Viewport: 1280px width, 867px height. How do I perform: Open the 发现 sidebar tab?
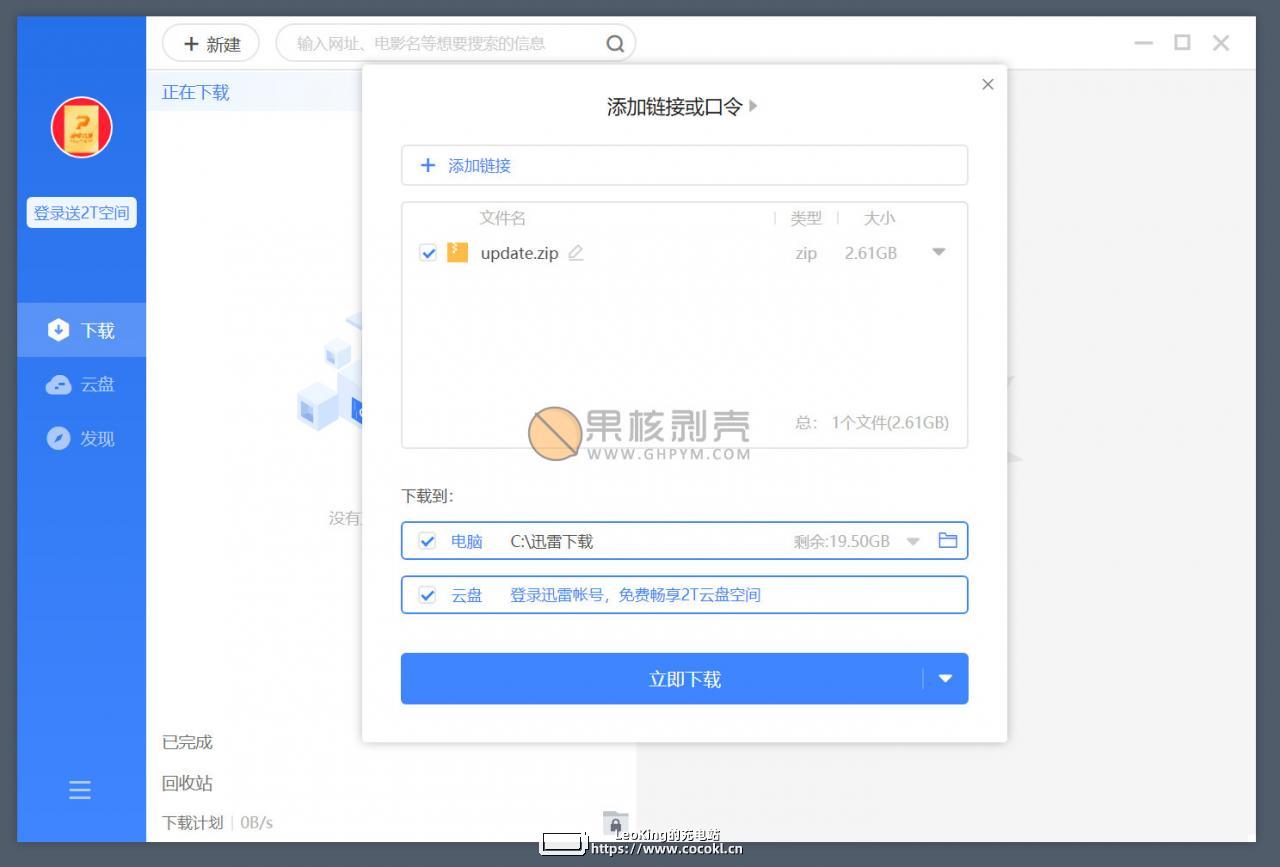click(x=82, y=438)
